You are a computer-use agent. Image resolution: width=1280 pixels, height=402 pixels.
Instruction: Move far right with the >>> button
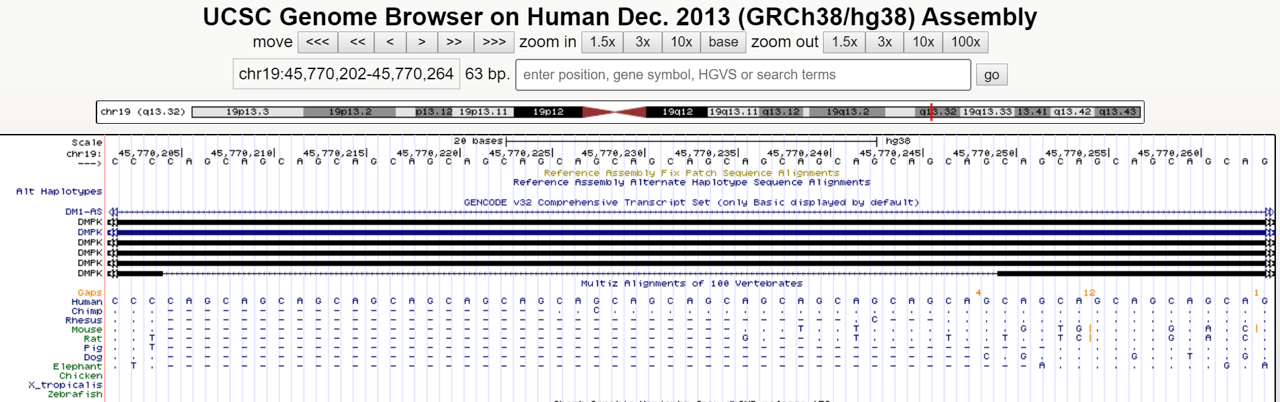[493, 42]
